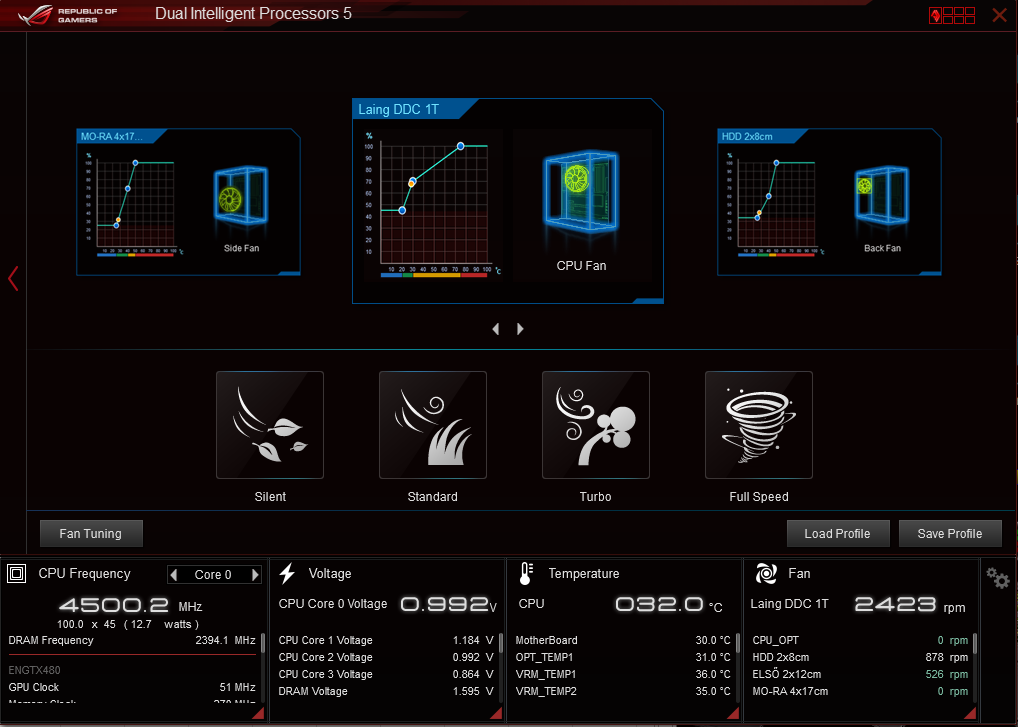Select the HDD 2x8cm Back Fan card
Viewport: 1018px width, 727px height.
click(x=829, y=202)
